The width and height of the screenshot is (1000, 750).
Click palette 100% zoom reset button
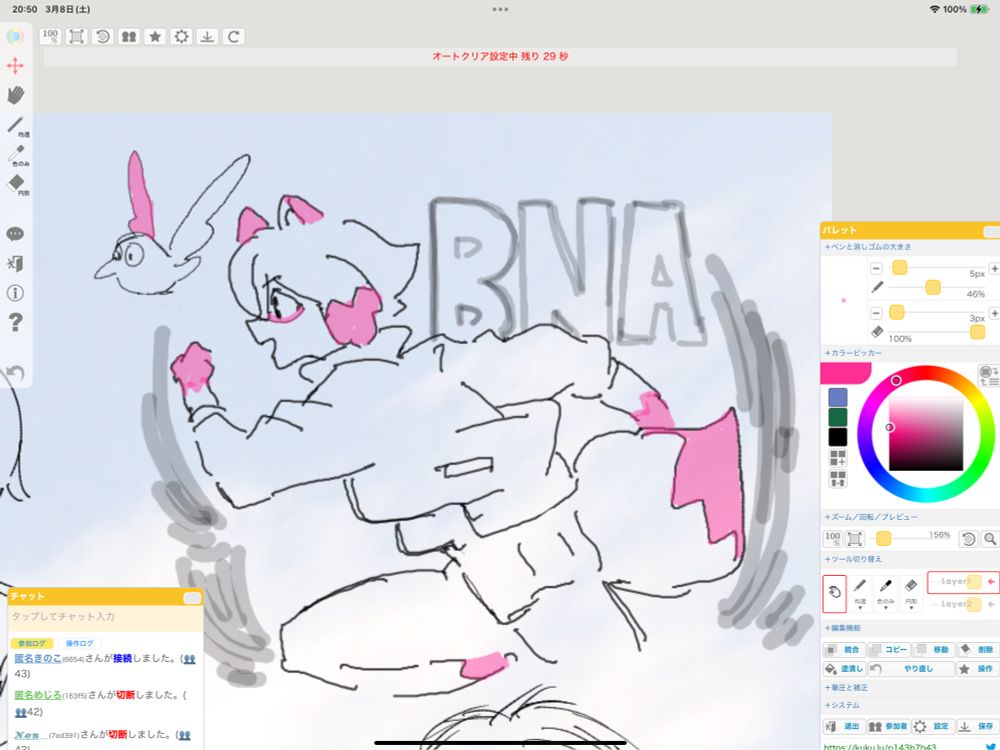(x=832, y=539)
